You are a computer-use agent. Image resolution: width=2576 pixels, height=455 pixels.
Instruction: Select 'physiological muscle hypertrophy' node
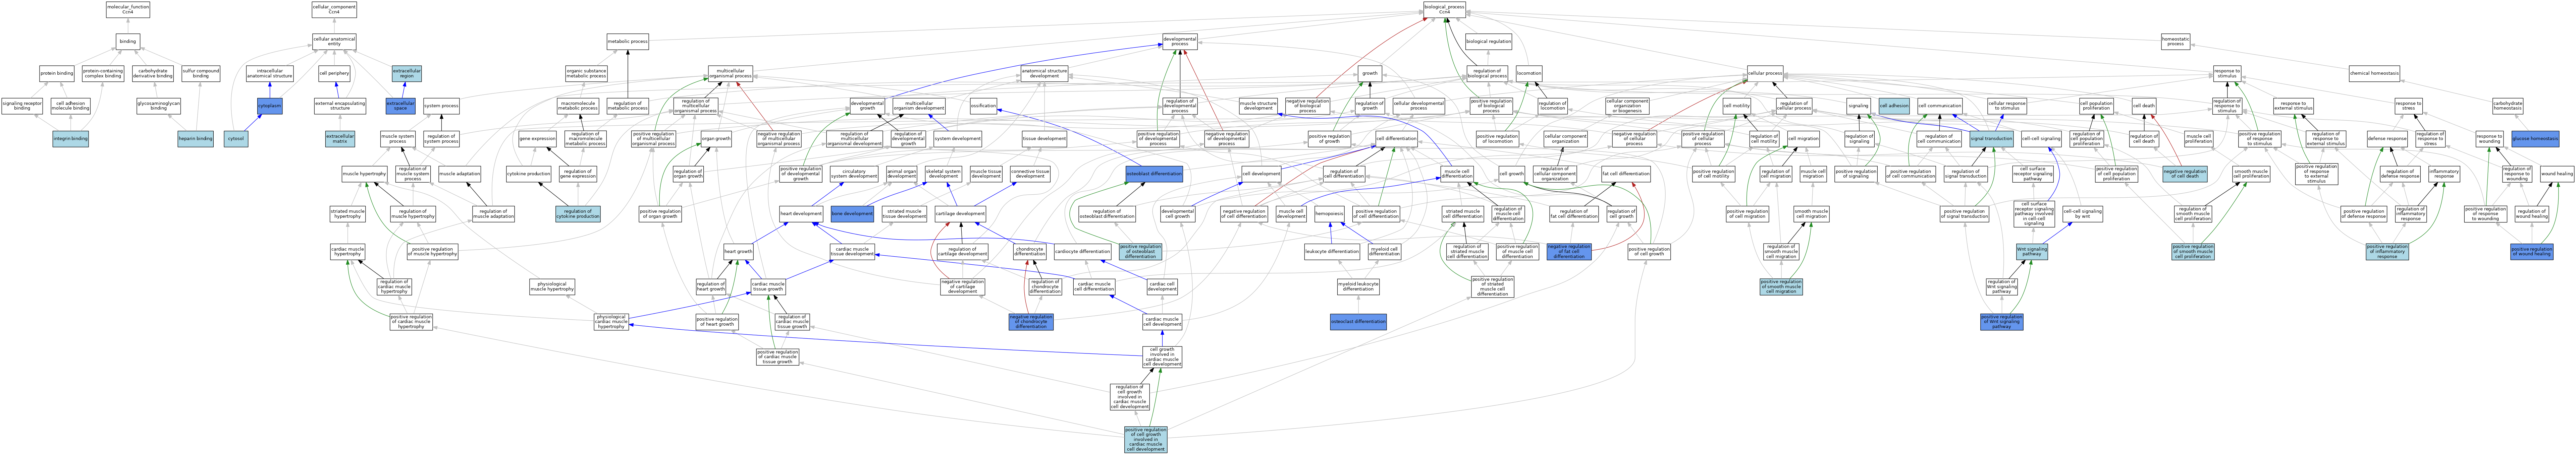click(x=552, y=287)
